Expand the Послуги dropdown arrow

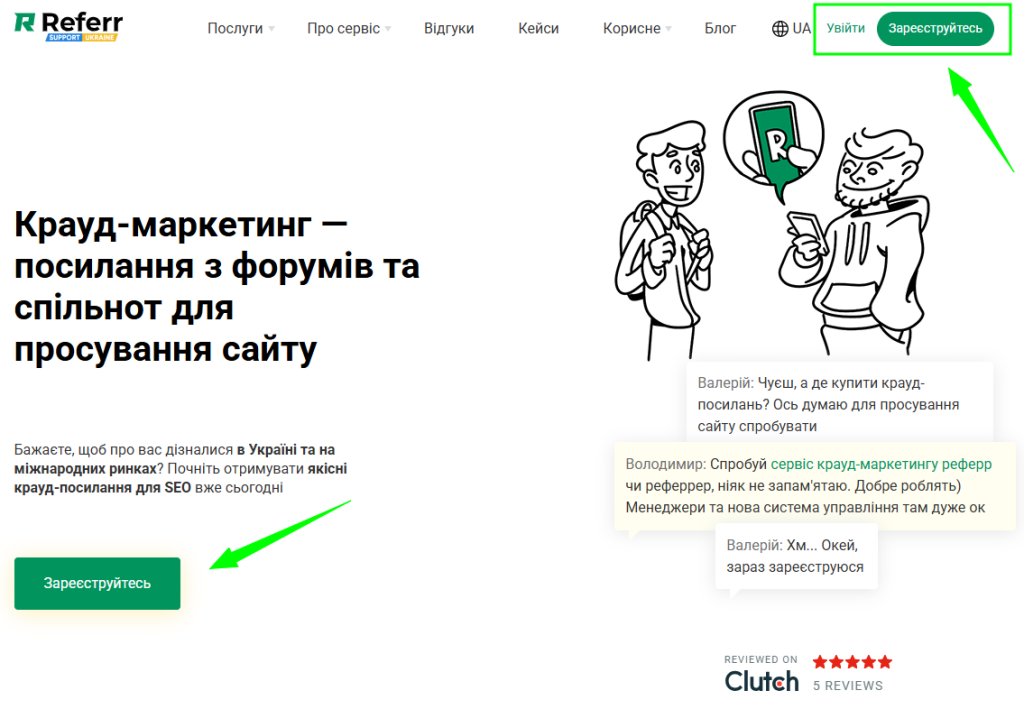272,29
